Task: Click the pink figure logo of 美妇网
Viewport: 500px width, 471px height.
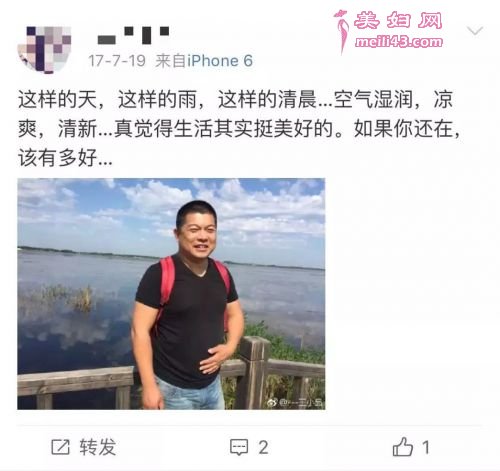Action: point(342,32)
